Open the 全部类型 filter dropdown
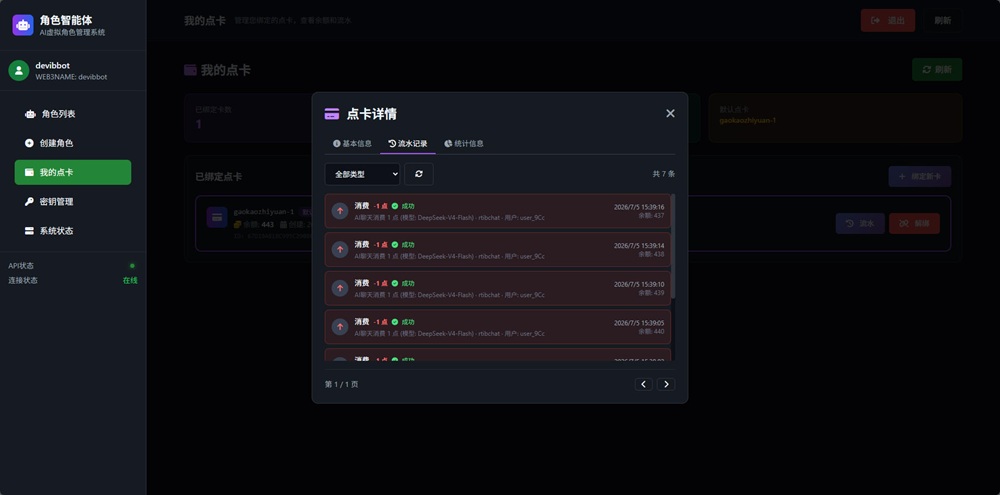 pyautogui.click(x=362, y=174)
